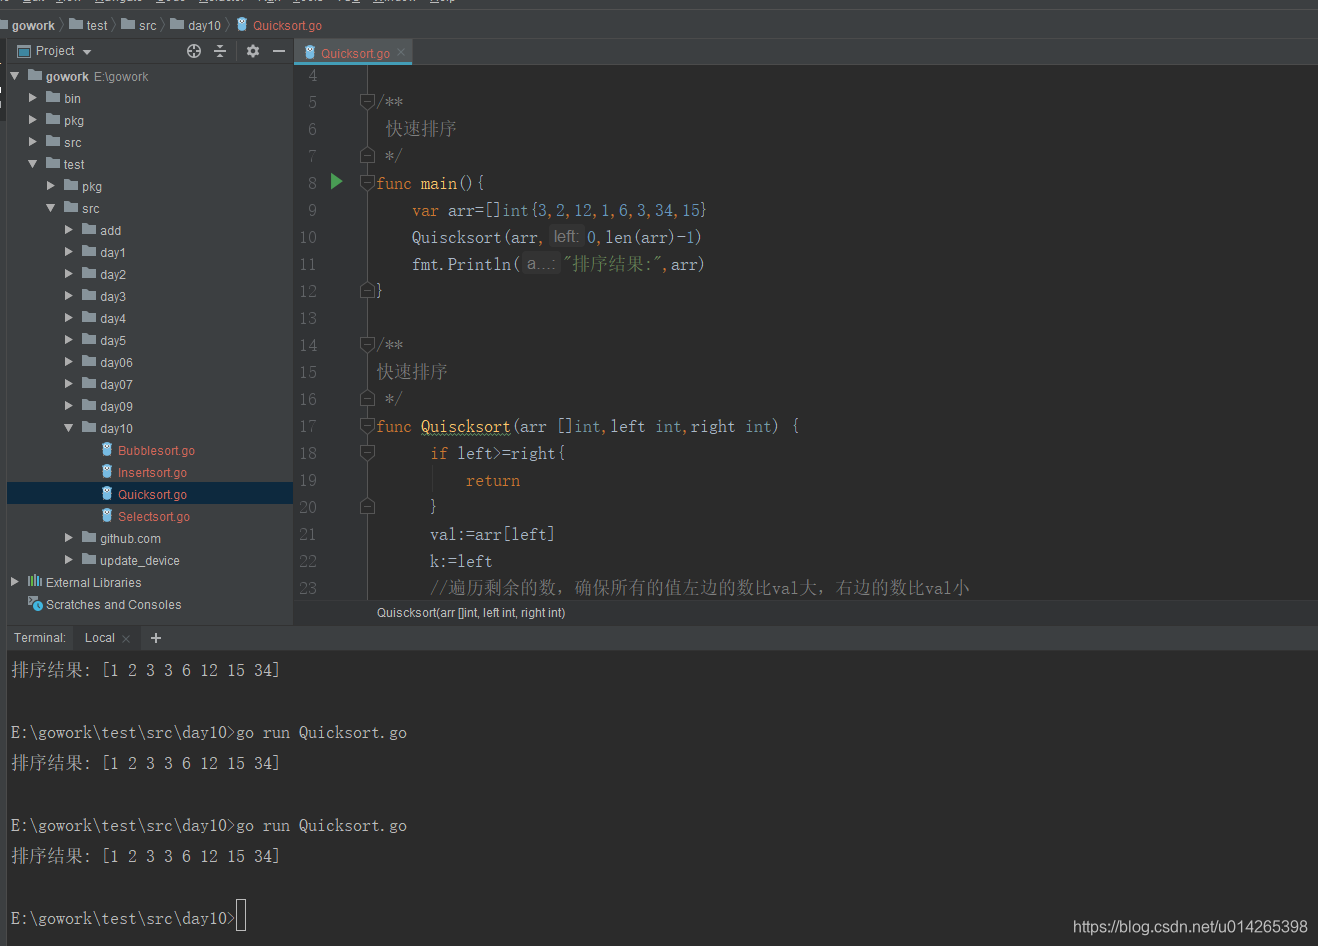This screenshot has width=1318, height=946.
Task: Select Bubblesort.go in project tree
Action: (x=156, y=451)
